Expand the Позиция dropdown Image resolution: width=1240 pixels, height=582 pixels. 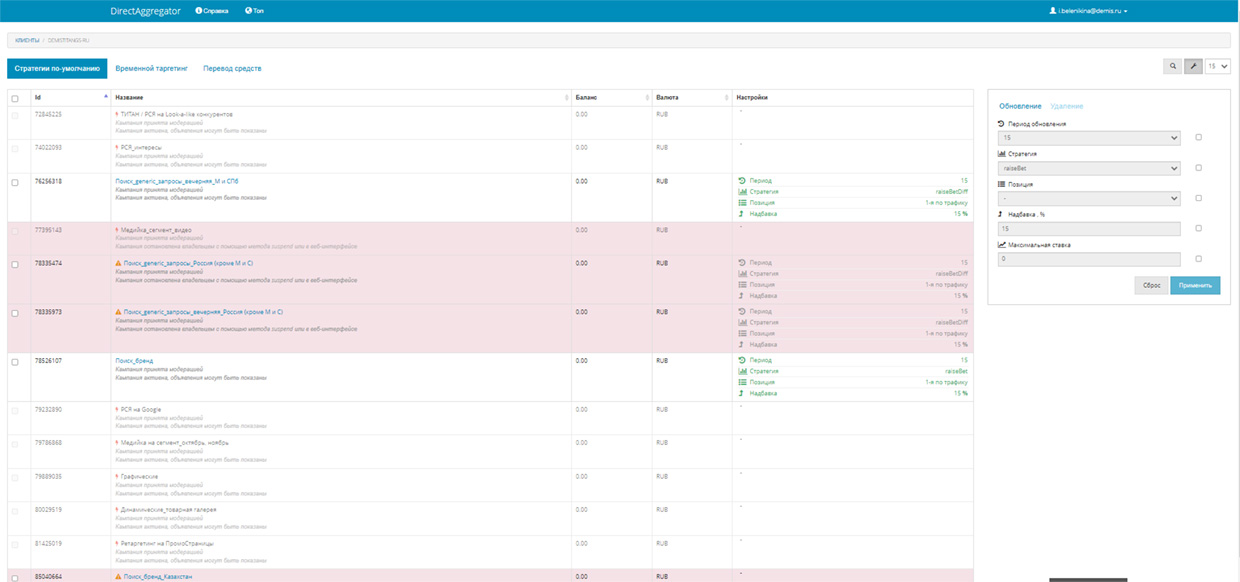(1089, 198)
